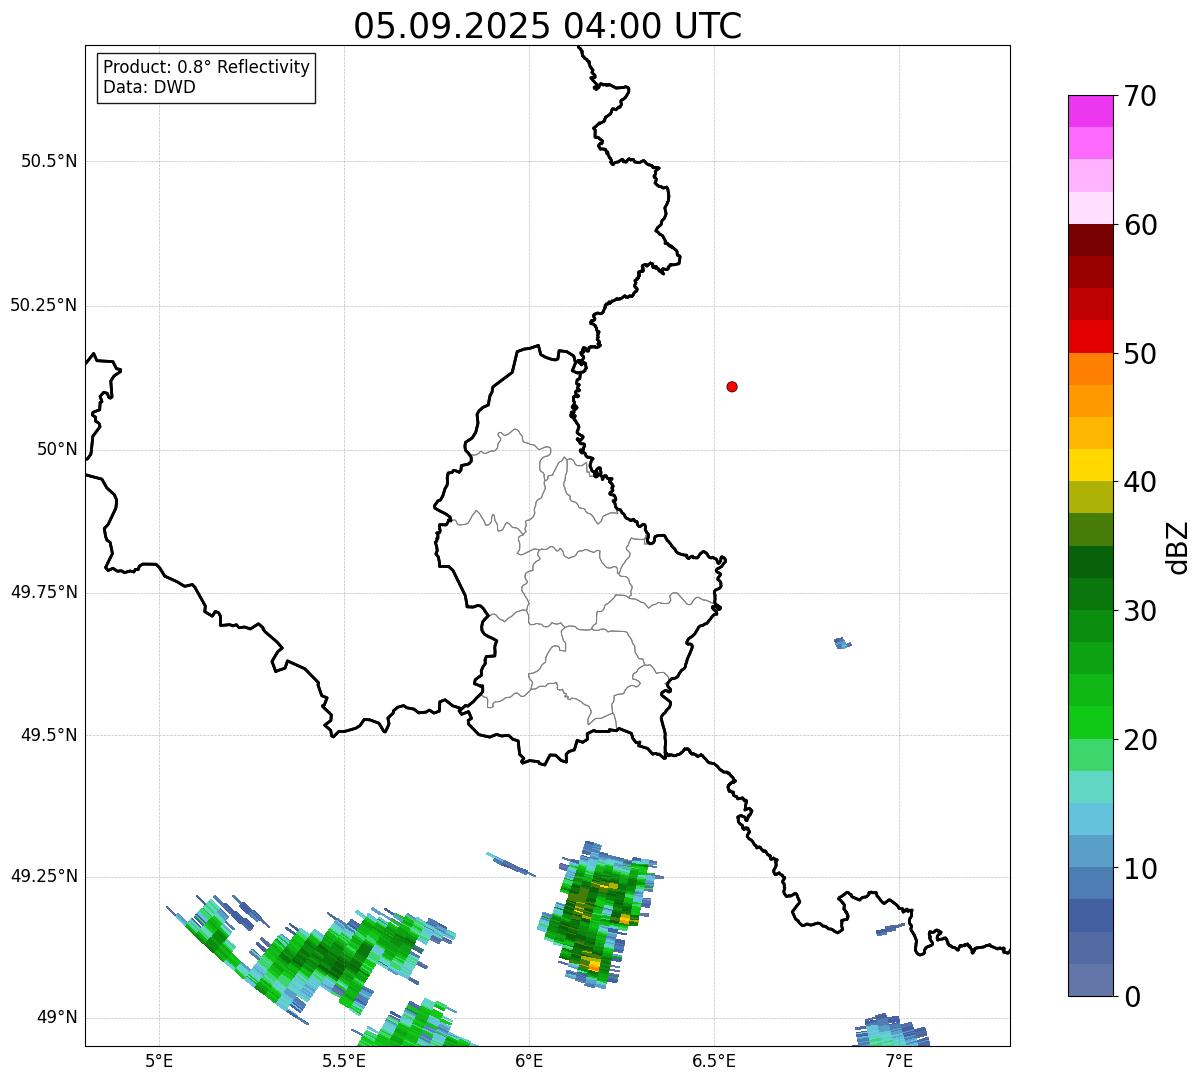The width and height of the screenshot is (1202, 1081).
Task: Click the 6.5°E longitude label
Action: (x=714, y=1060)
